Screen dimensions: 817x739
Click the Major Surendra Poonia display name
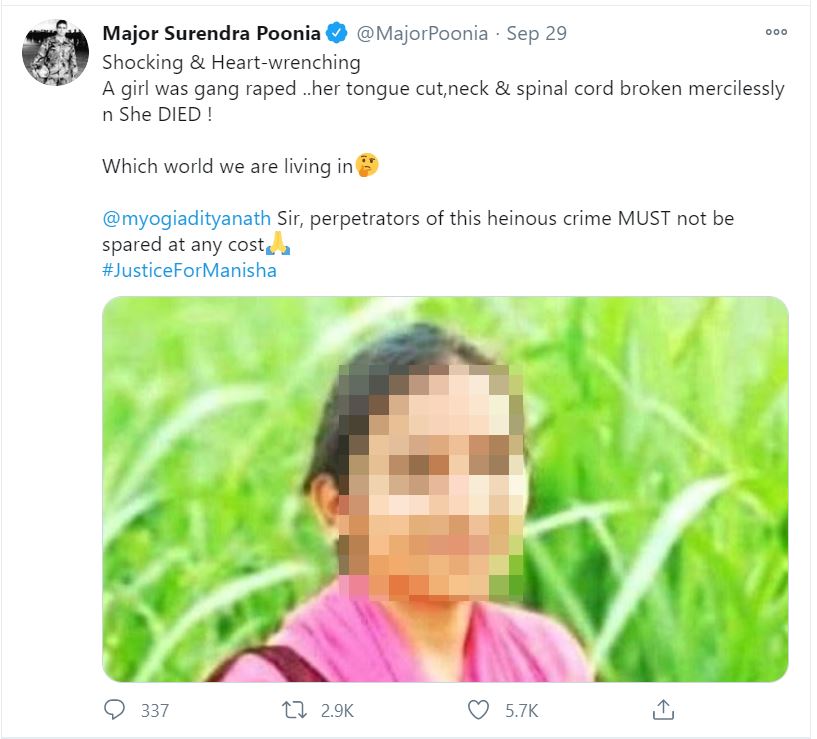(212, 33)
